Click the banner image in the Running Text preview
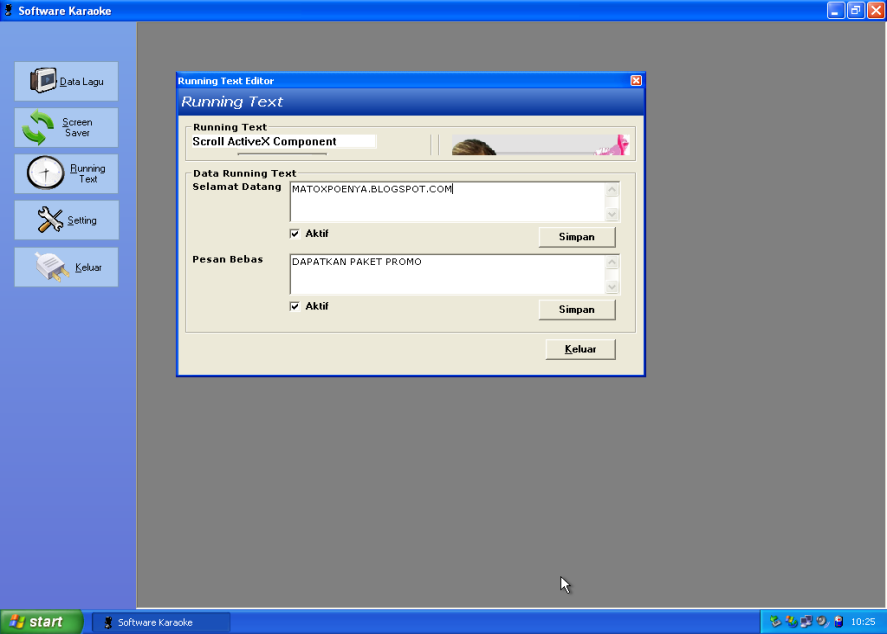 [540, 145]
